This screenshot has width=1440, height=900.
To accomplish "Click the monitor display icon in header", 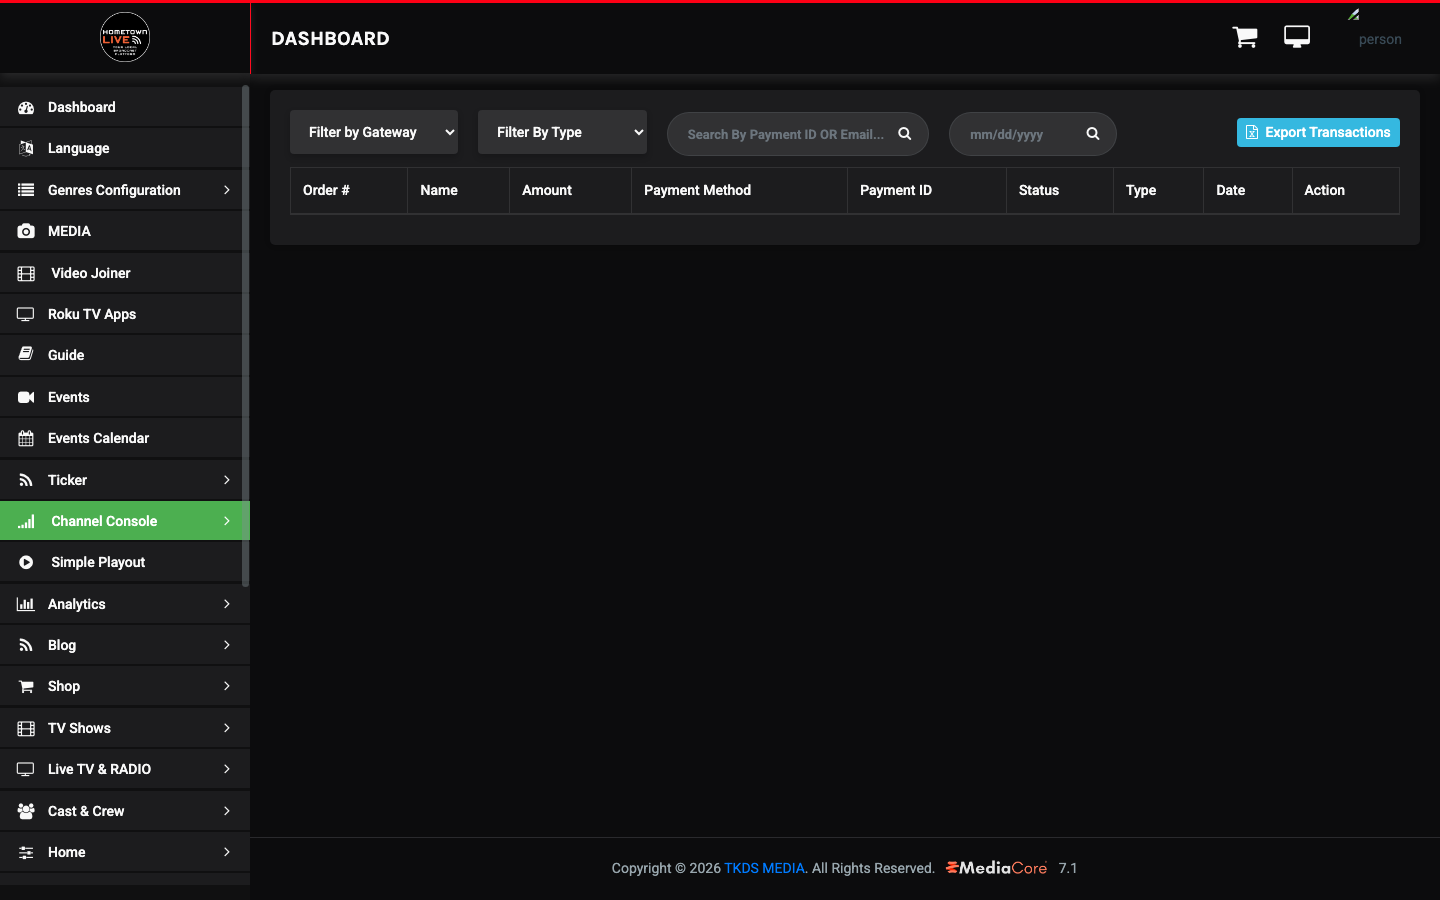I will click(x=1297, y=37).
